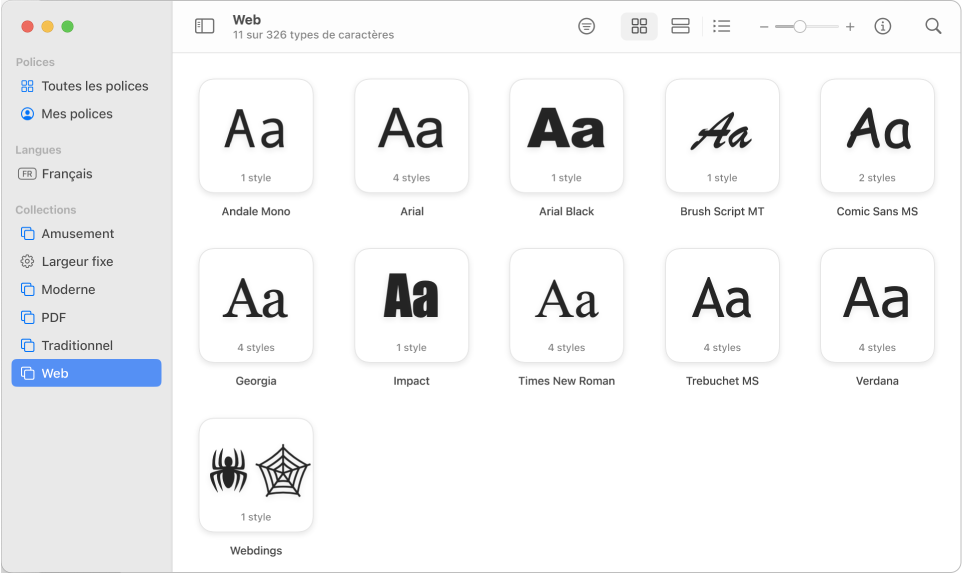Click the minus icon to shrink previews
This screenshot has height=575, width=963.
[764, 27]
